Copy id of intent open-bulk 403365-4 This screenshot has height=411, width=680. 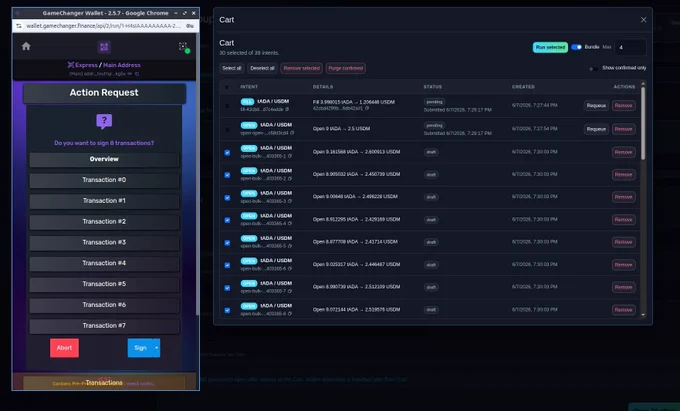(290, 224)
